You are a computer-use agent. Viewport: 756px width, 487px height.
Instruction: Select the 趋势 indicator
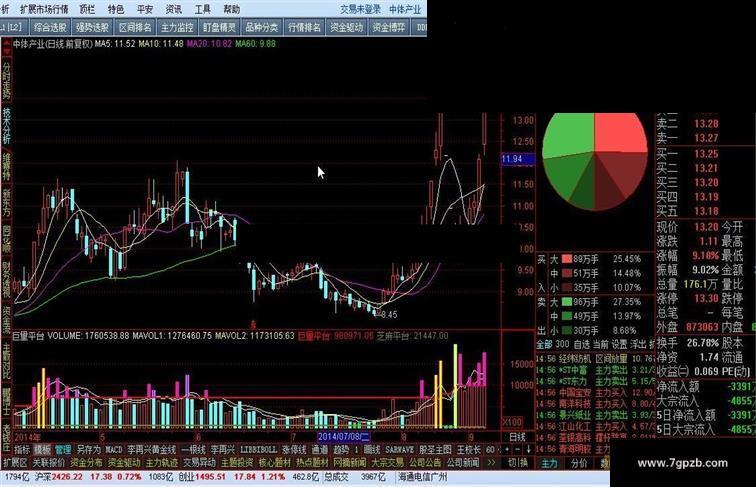(x=341, y=449)
